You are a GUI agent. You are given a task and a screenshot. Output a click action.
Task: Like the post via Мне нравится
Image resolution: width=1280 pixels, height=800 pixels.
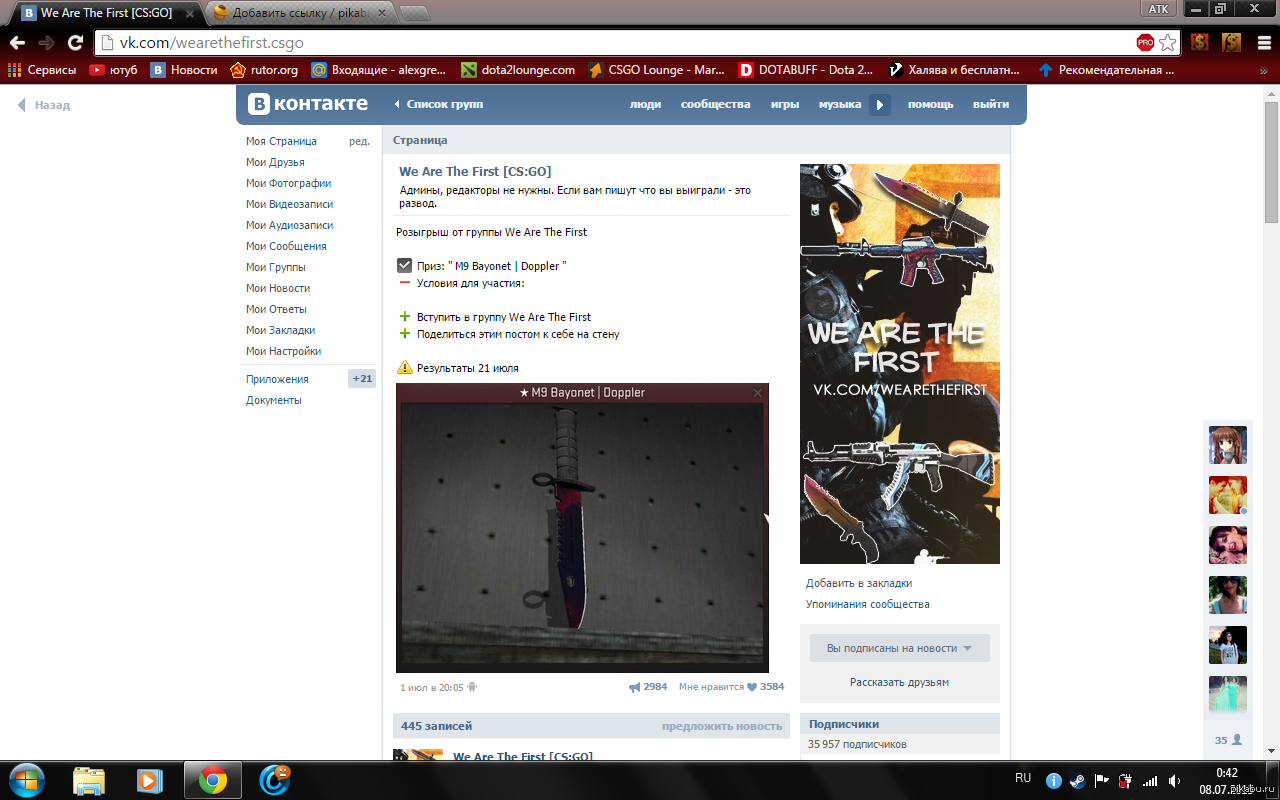(x=731, y=687)
